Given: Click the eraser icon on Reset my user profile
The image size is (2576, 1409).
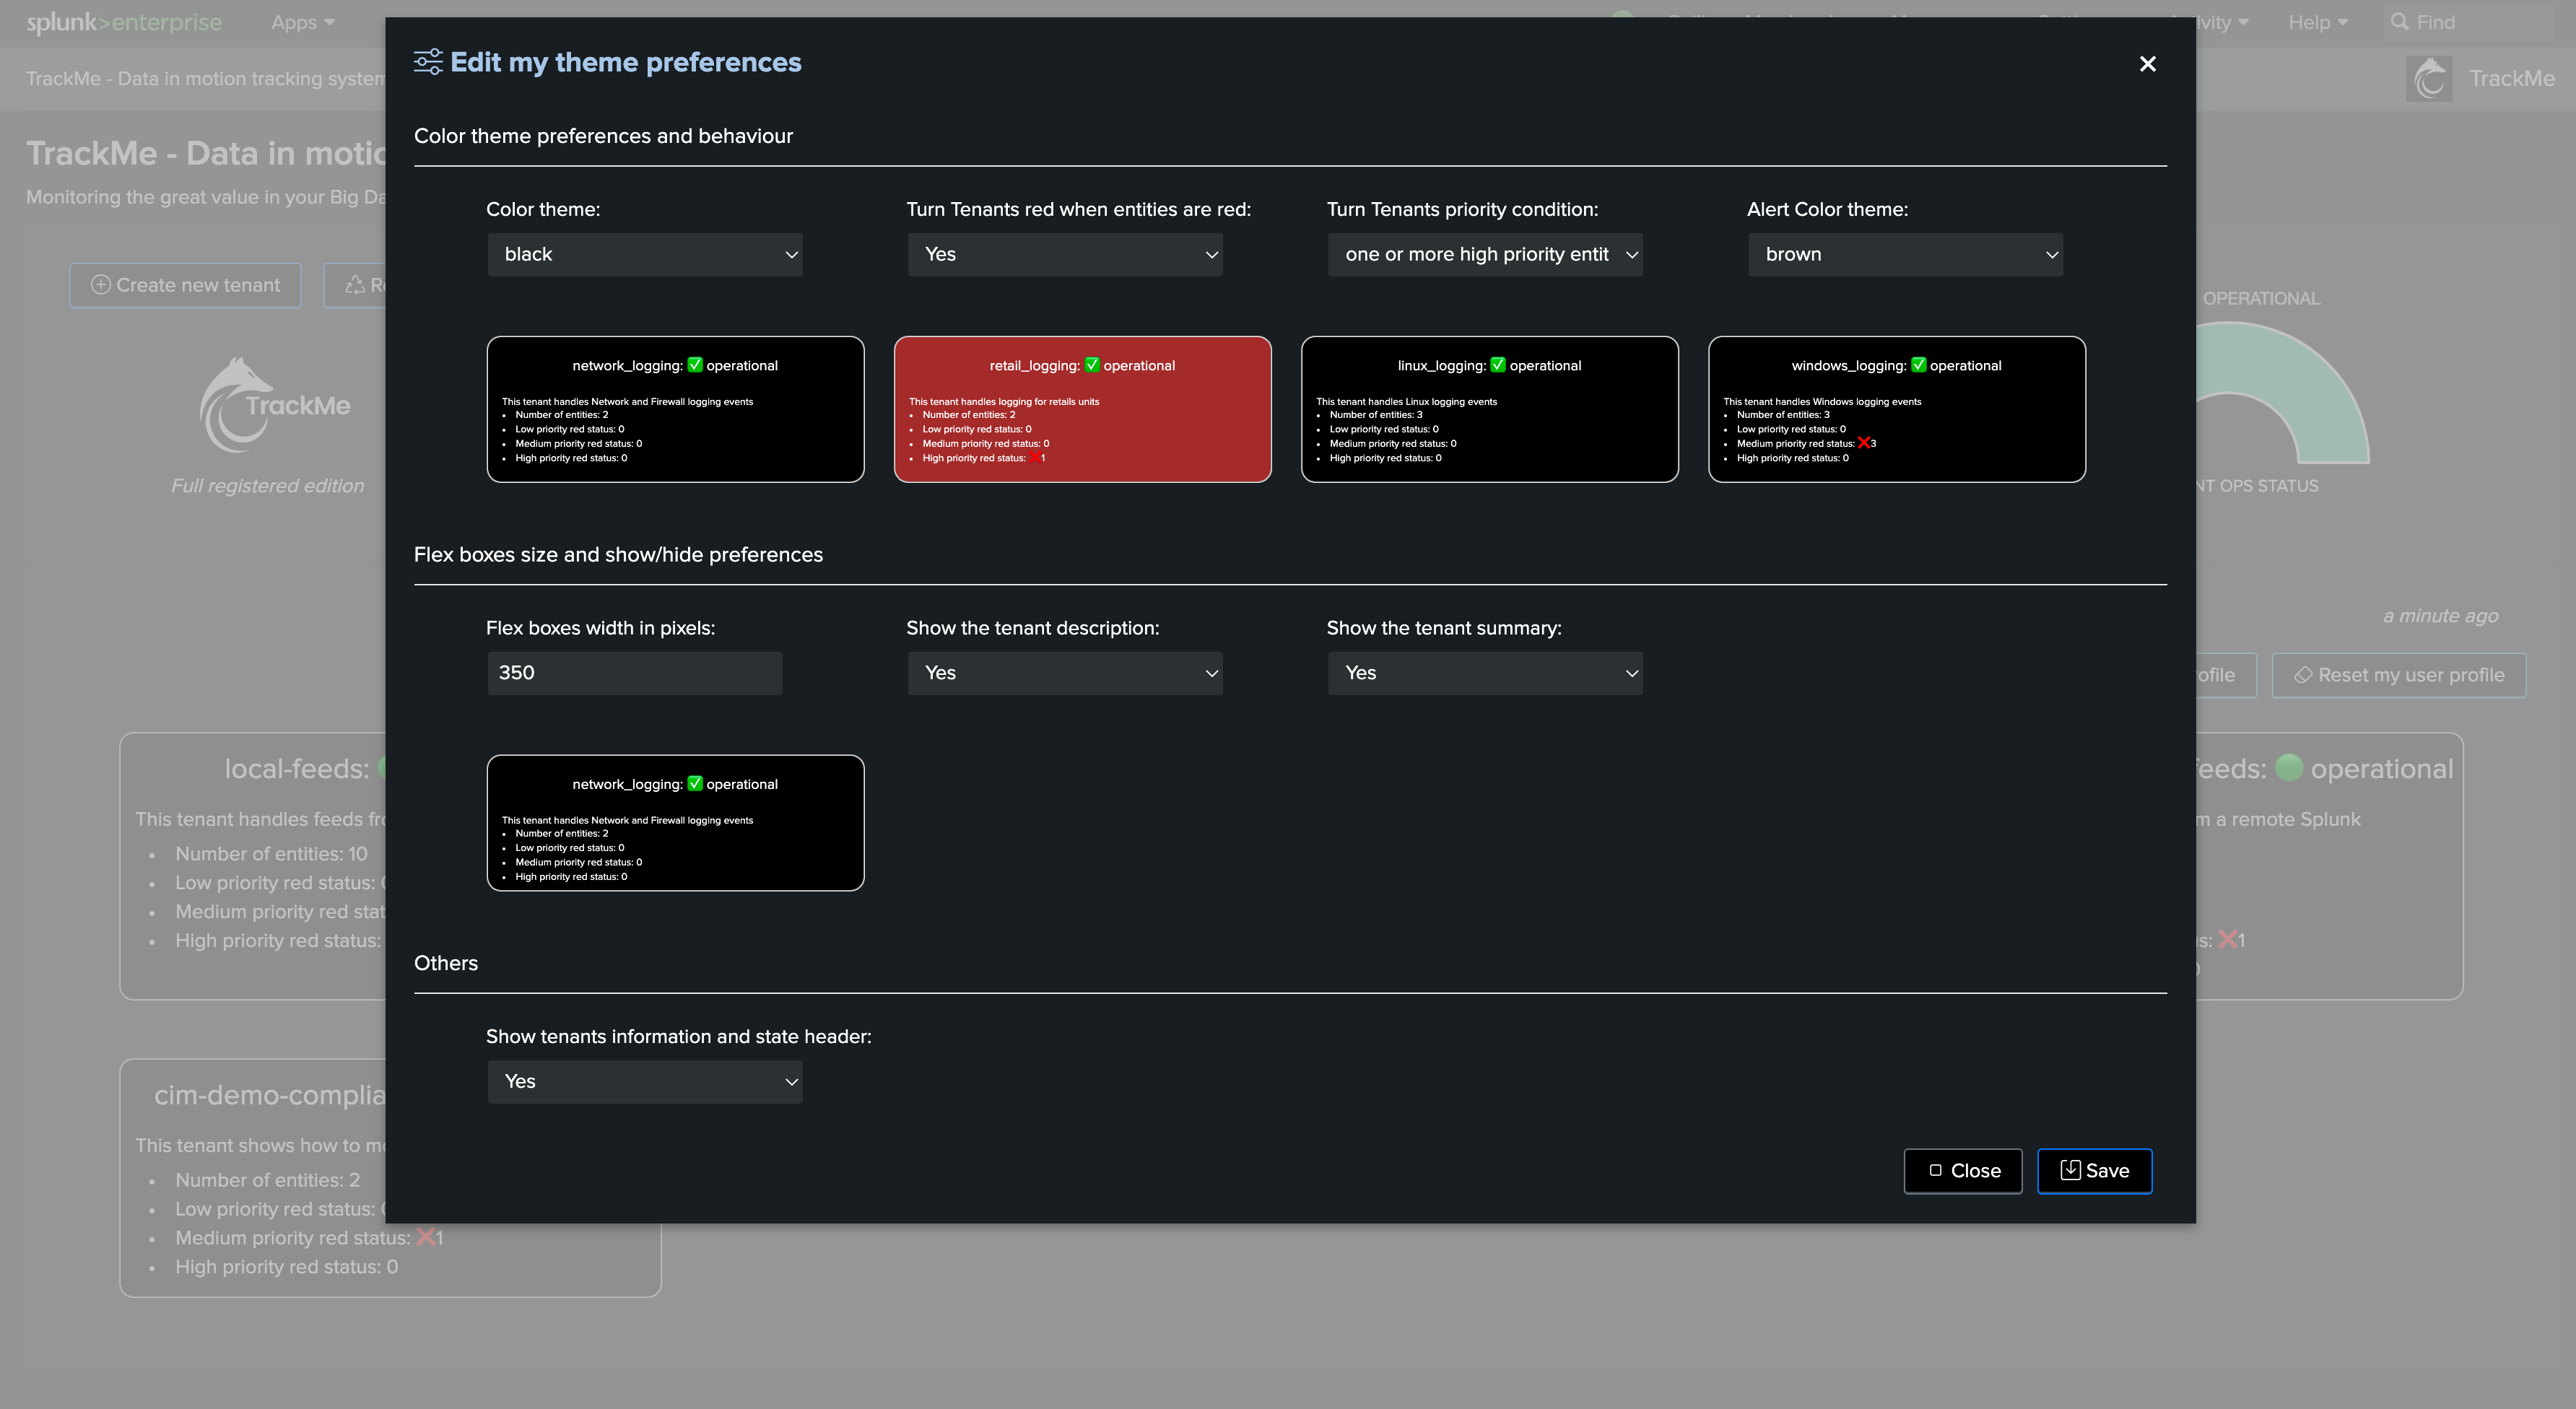Looking at the screenshot, I should tap(2303, 675).
